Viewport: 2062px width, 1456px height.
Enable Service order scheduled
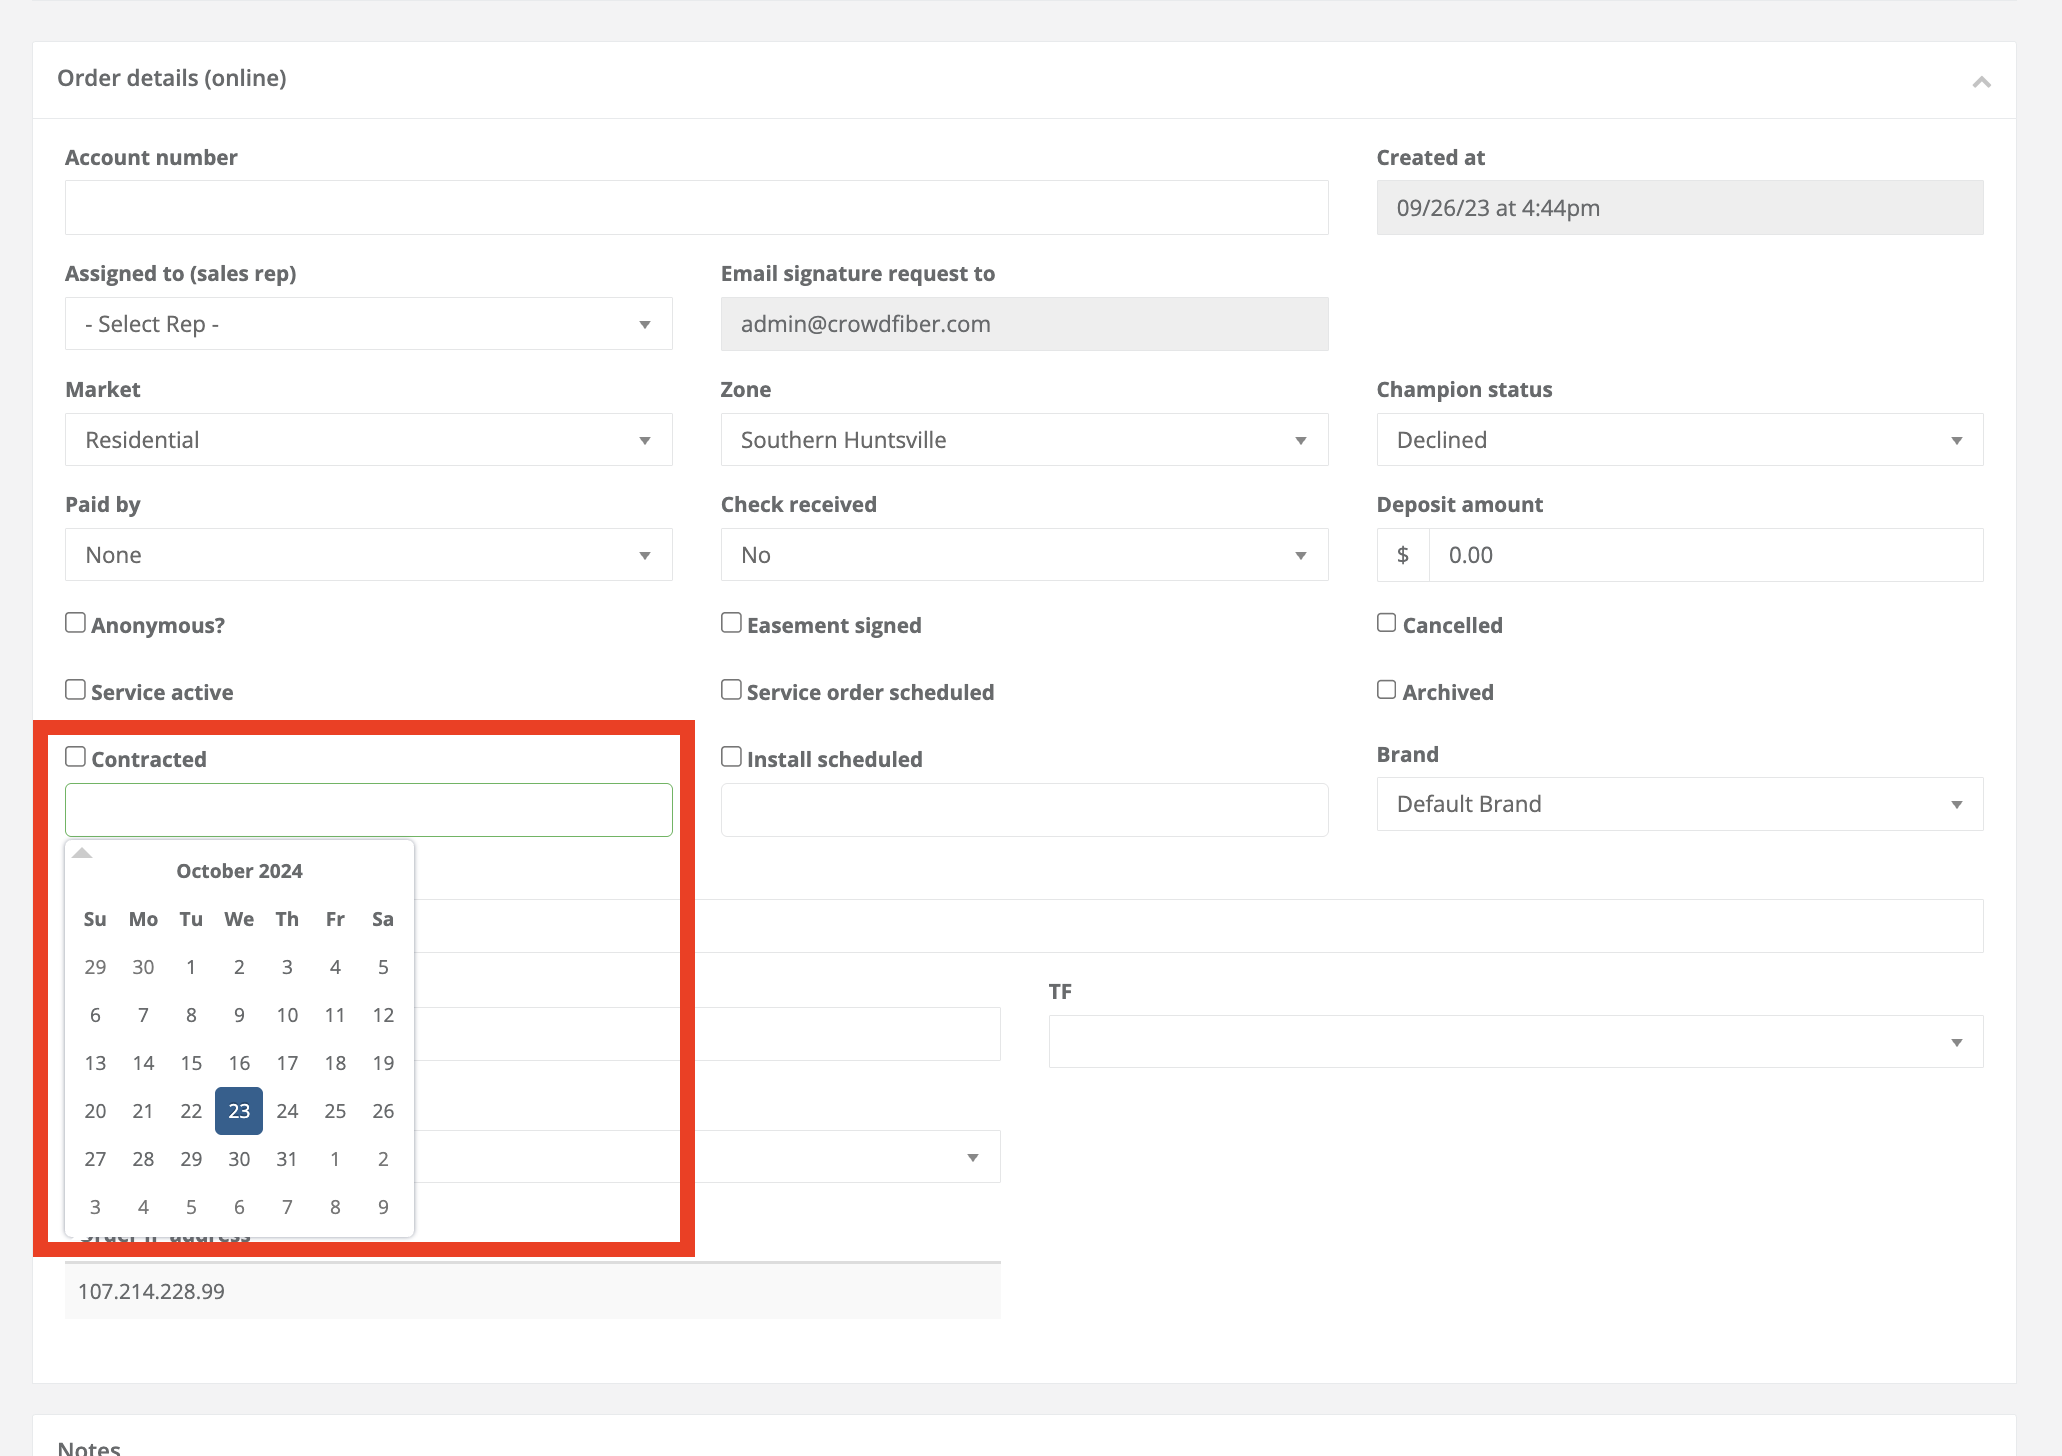pos(731,689)
